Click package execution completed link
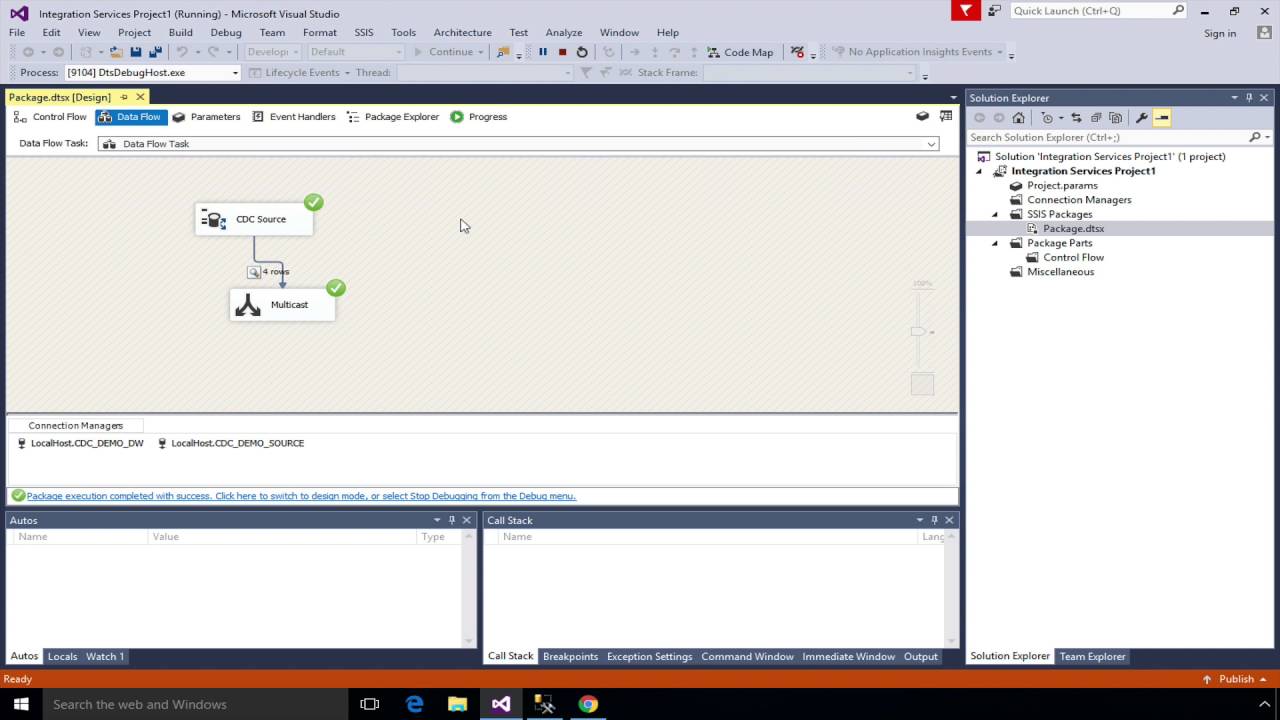 pyautogui.click(x=301, y=496)
